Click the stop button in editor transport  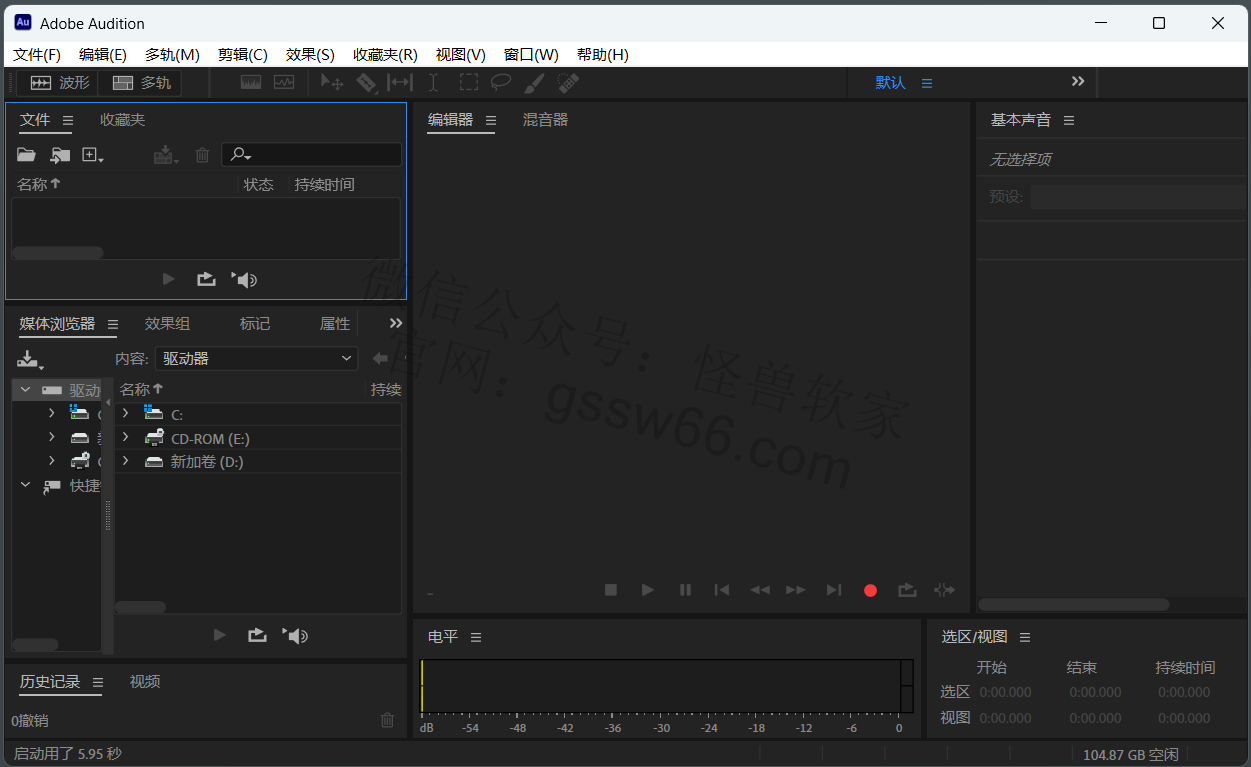tap(611, 590)
